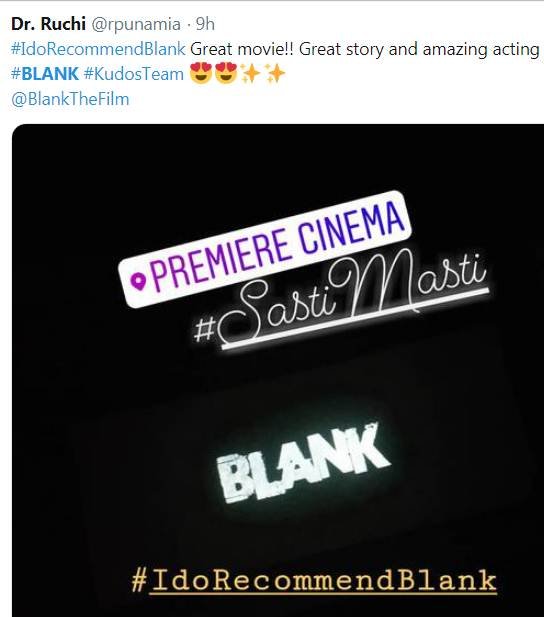Open the tweet's 9h timestamp

205,24
